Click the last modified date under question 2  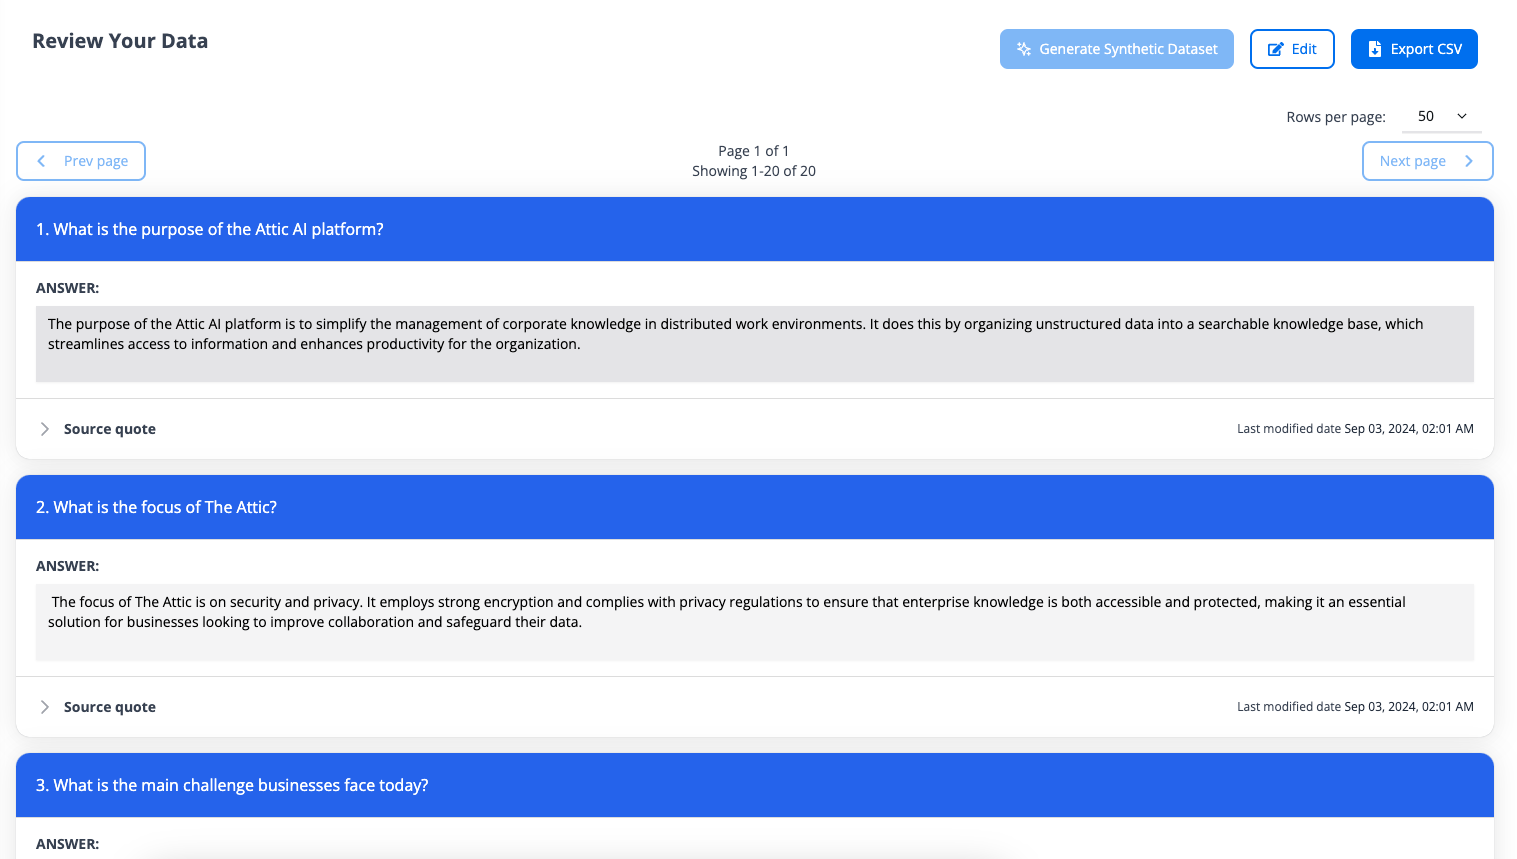(x=1354, y=707)
